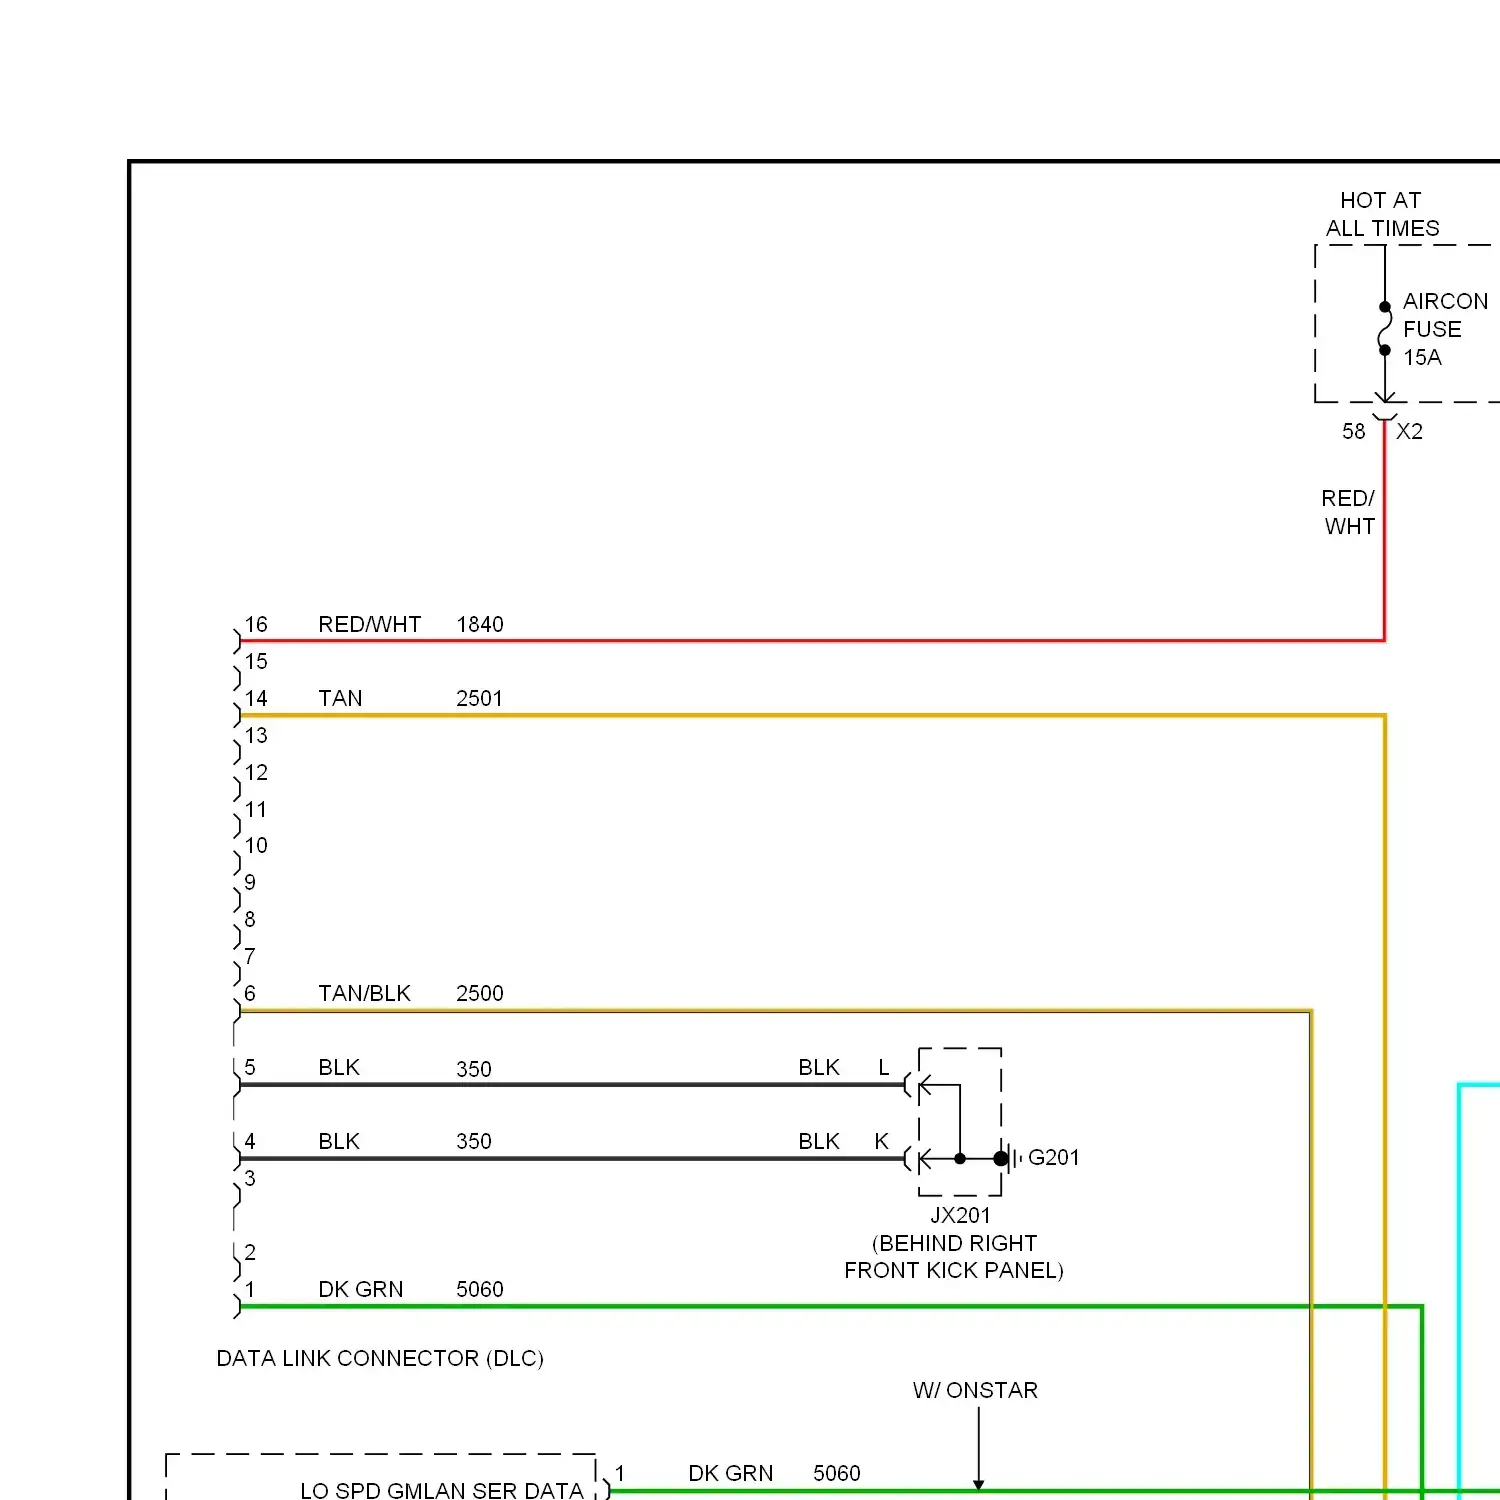Screen dimensions: 1500x1500
Task: Click DLC pin number '2'
Action: coord(250,1252)
